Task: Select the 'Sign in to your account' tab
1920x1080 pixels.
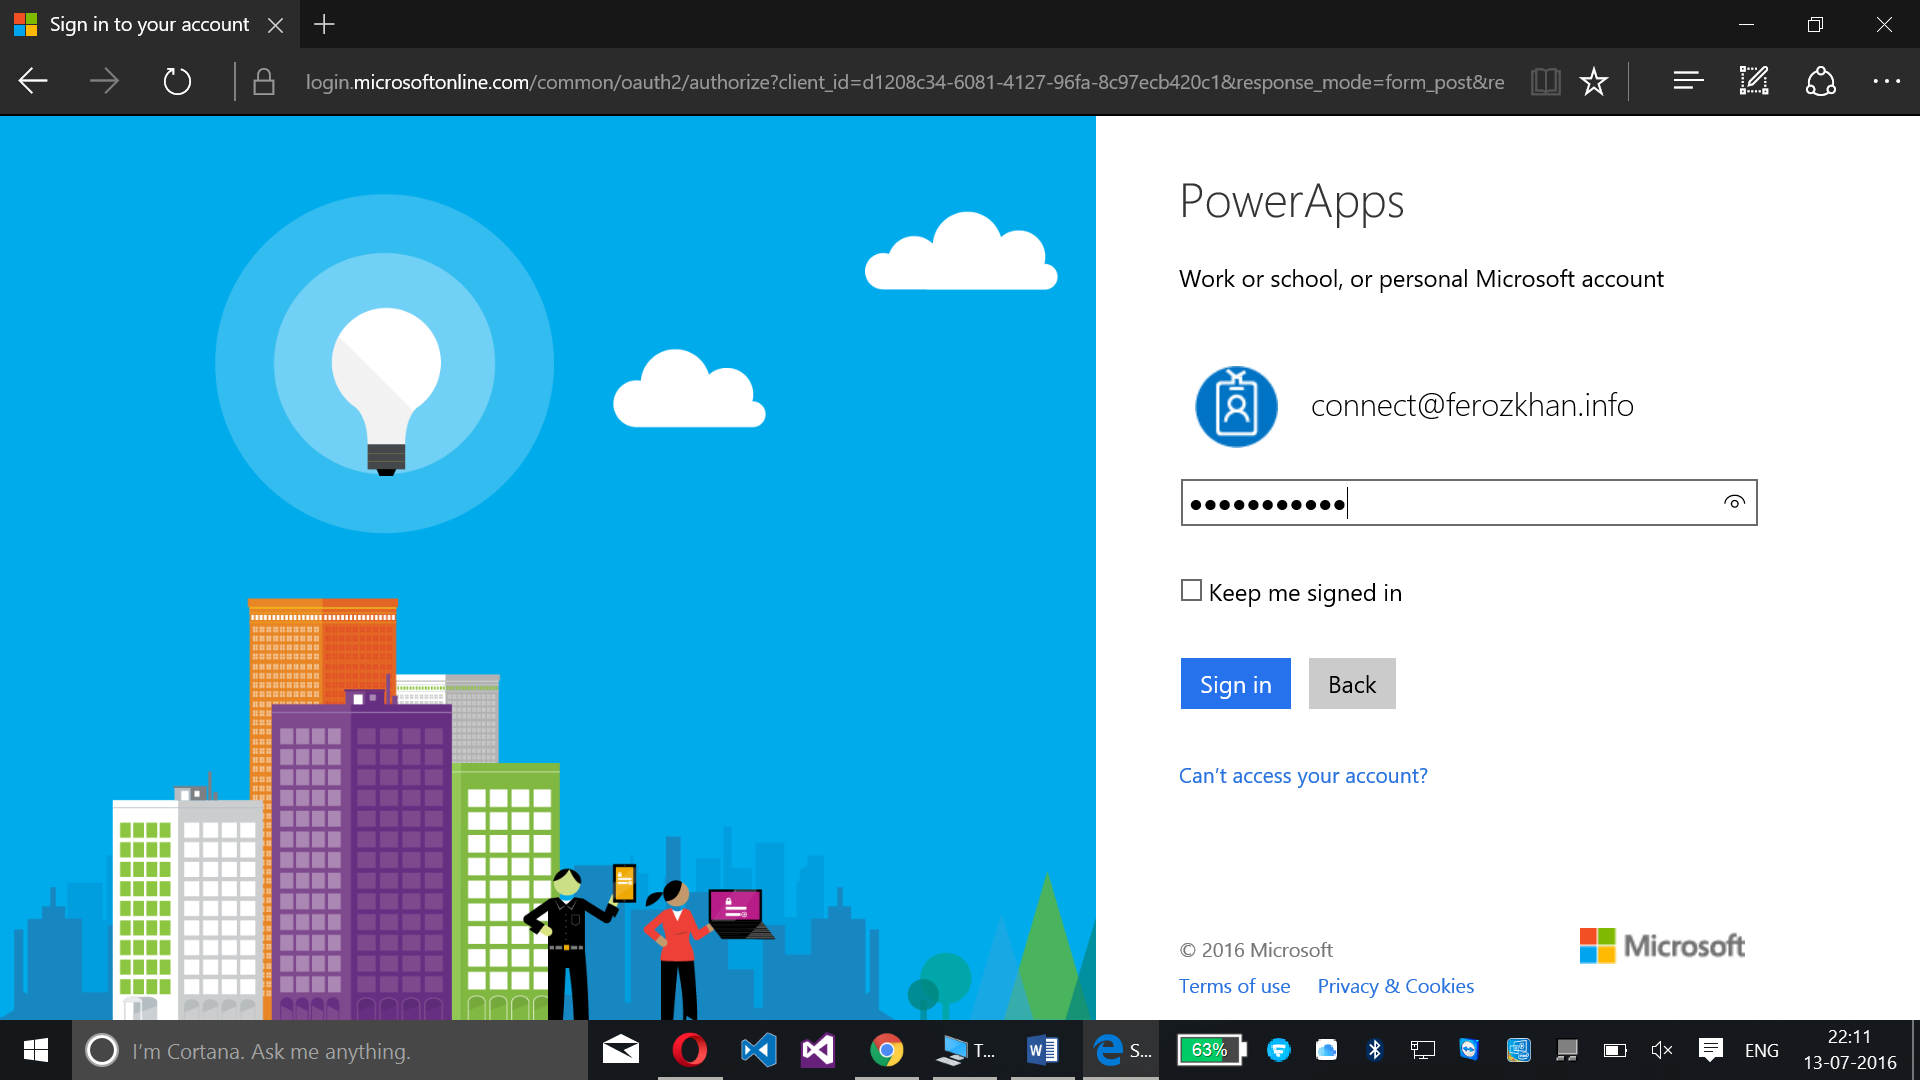Action: 150,24
